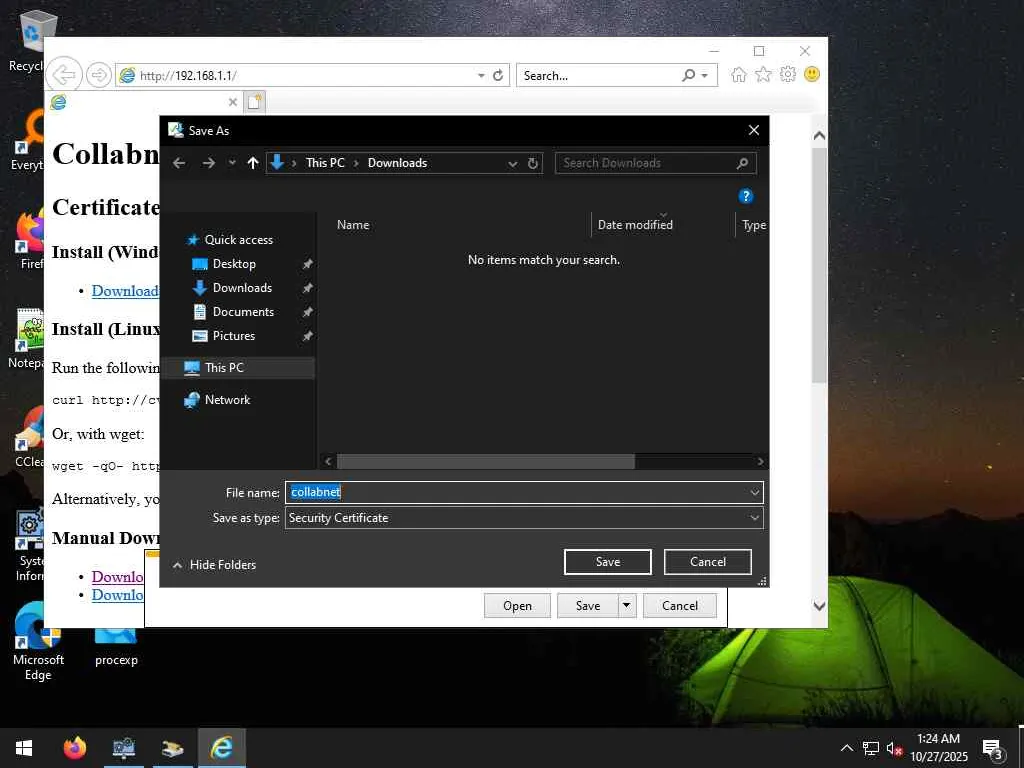
Task: Click Save in the Save As dialog
Action: coord(607,562)
